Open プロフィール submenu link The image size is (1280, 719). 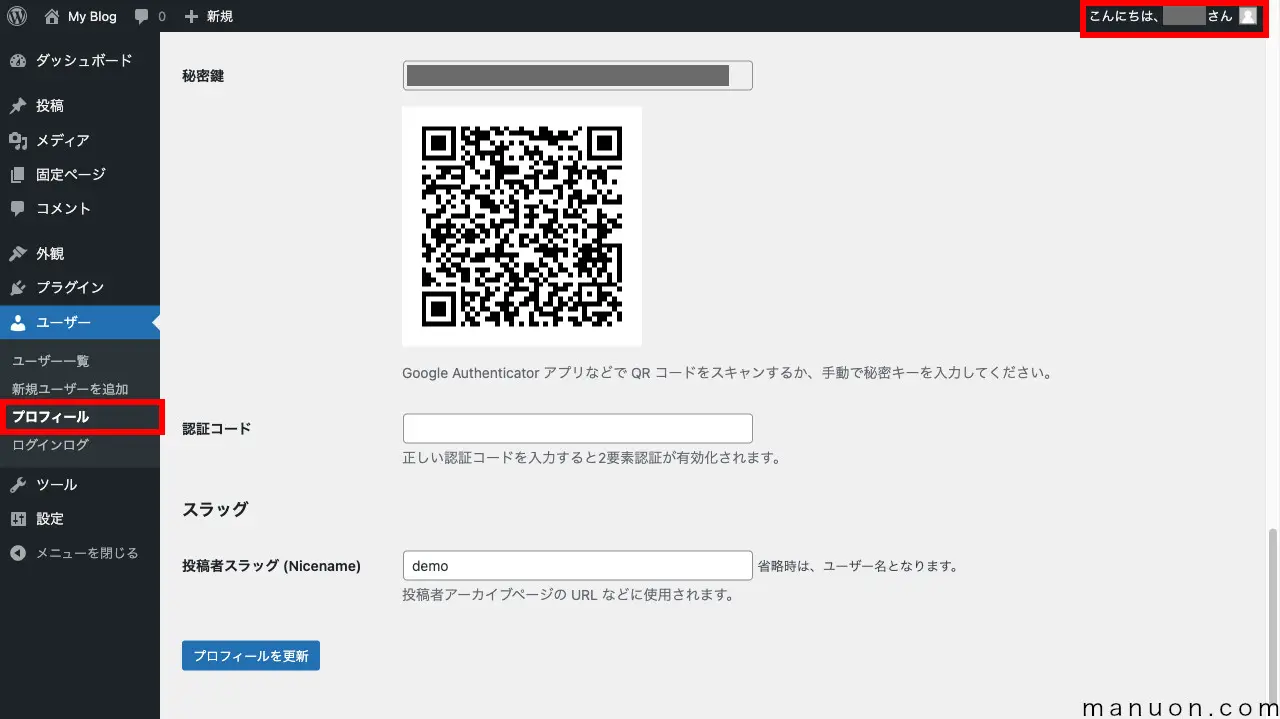[50, 417]
